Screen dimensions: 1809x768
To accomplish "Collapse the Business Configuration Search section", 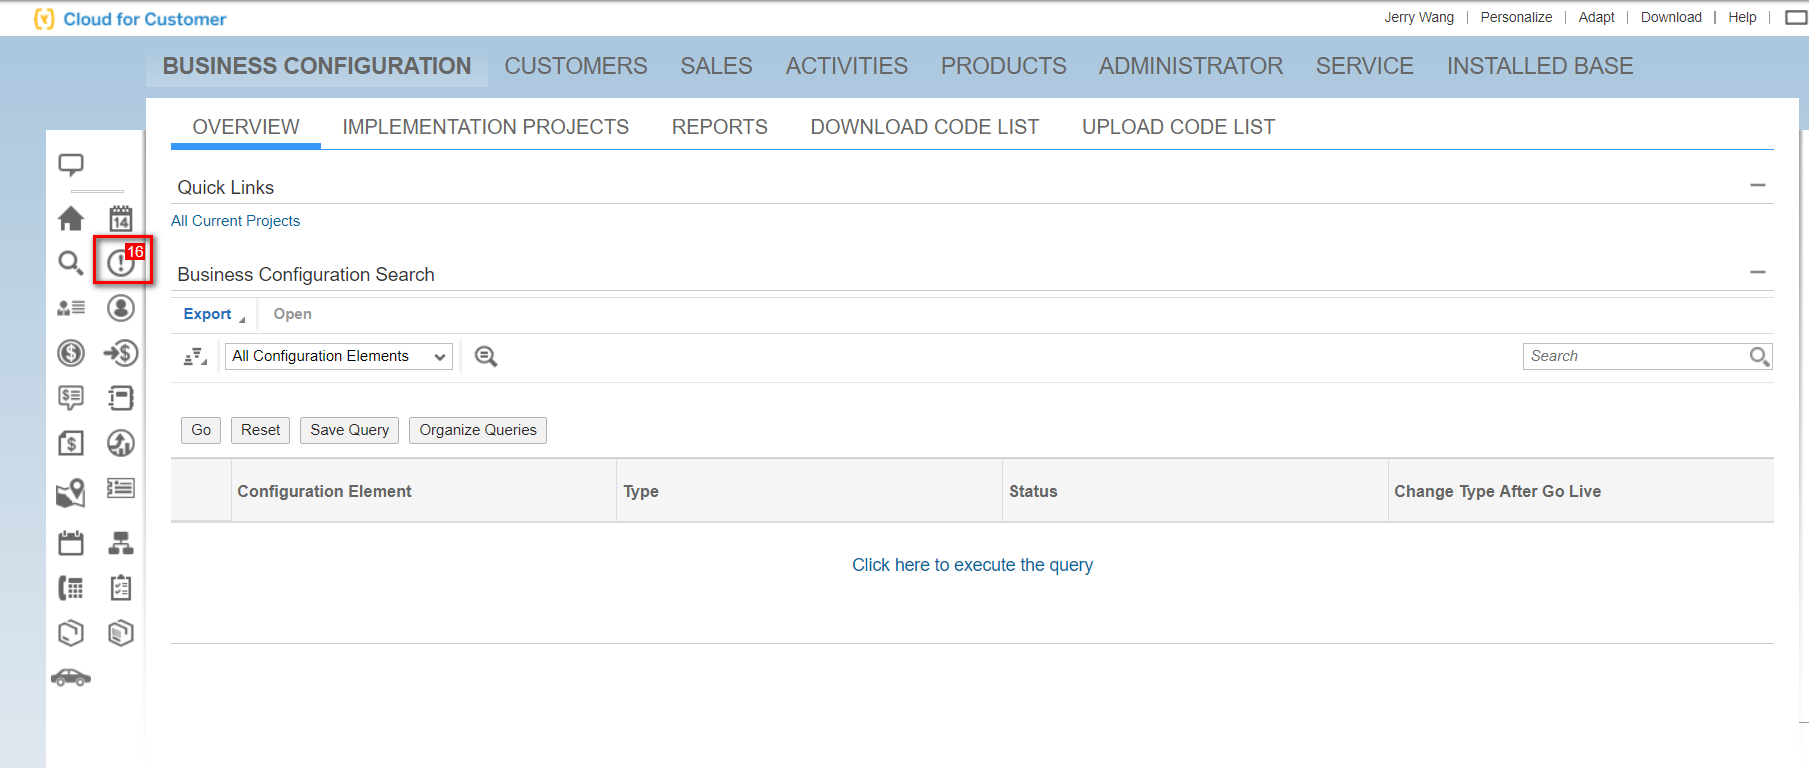I will tap(1758, 273).
